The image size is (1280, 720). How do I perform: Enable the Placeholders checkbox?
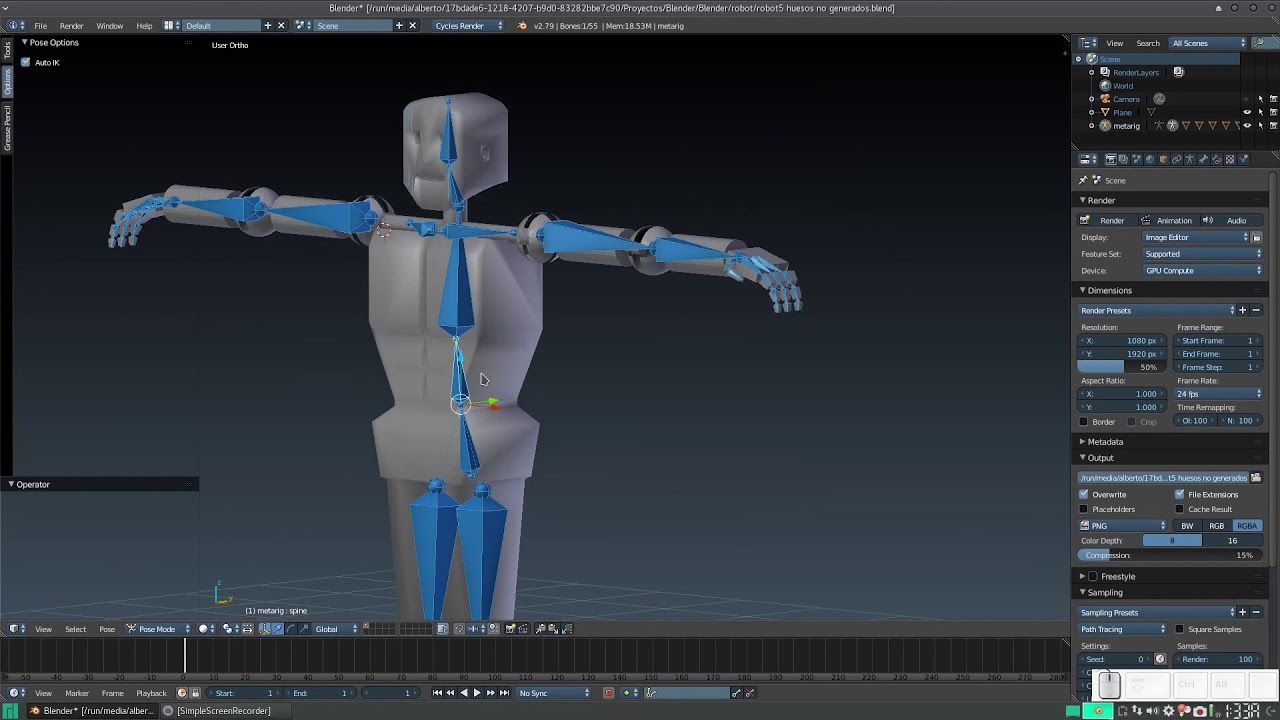(1084, 509)
